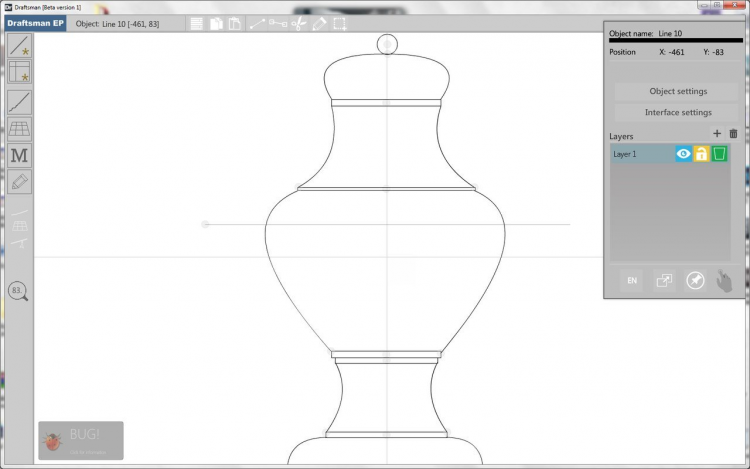Click the X: -461 position value
The width and height of the screenshot is (750, 469).
(672, 52)
